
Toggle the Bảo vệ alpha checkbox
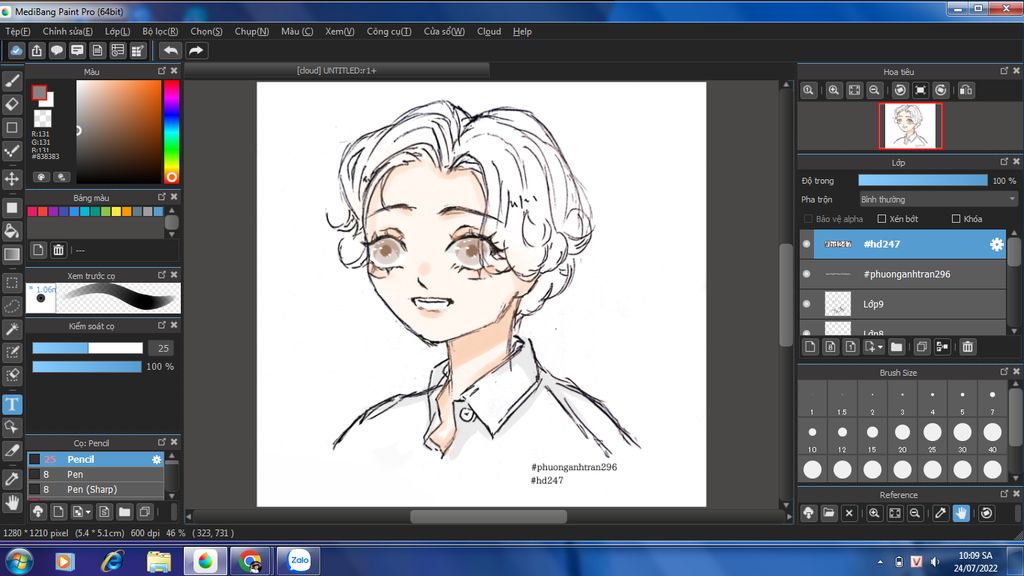[808, 219]
